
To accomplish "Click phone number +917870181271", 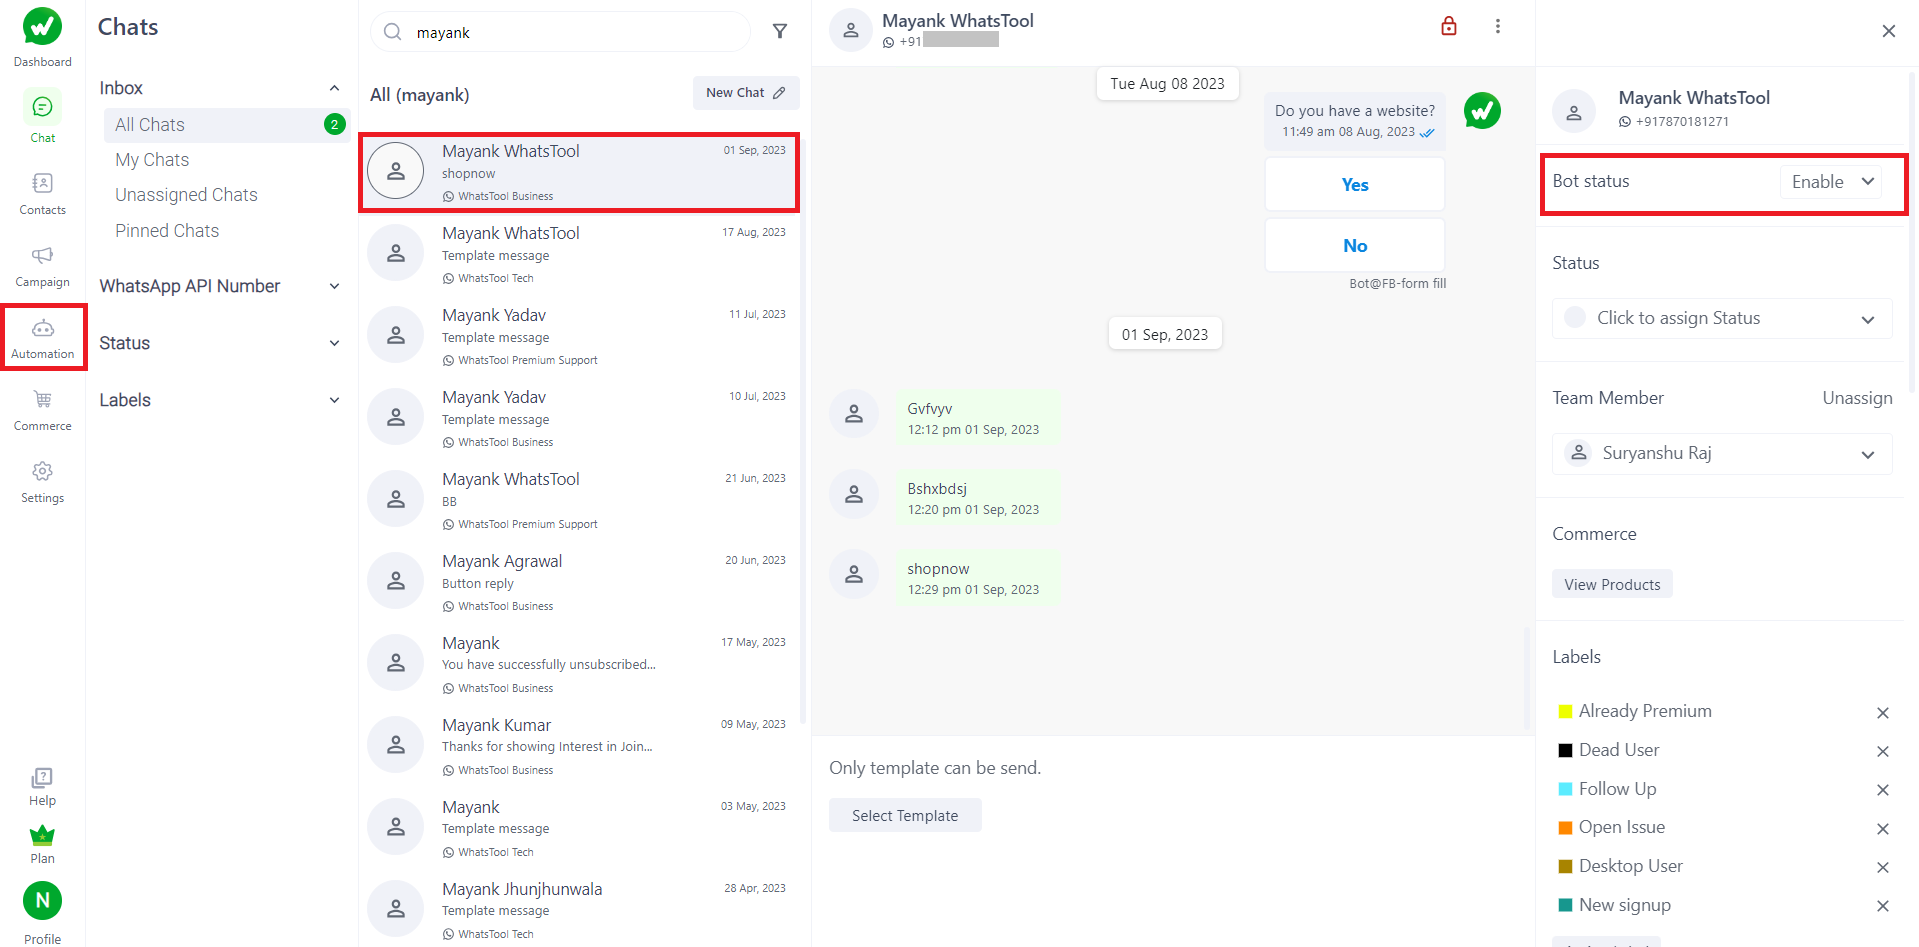I will tap(1682, 122).
